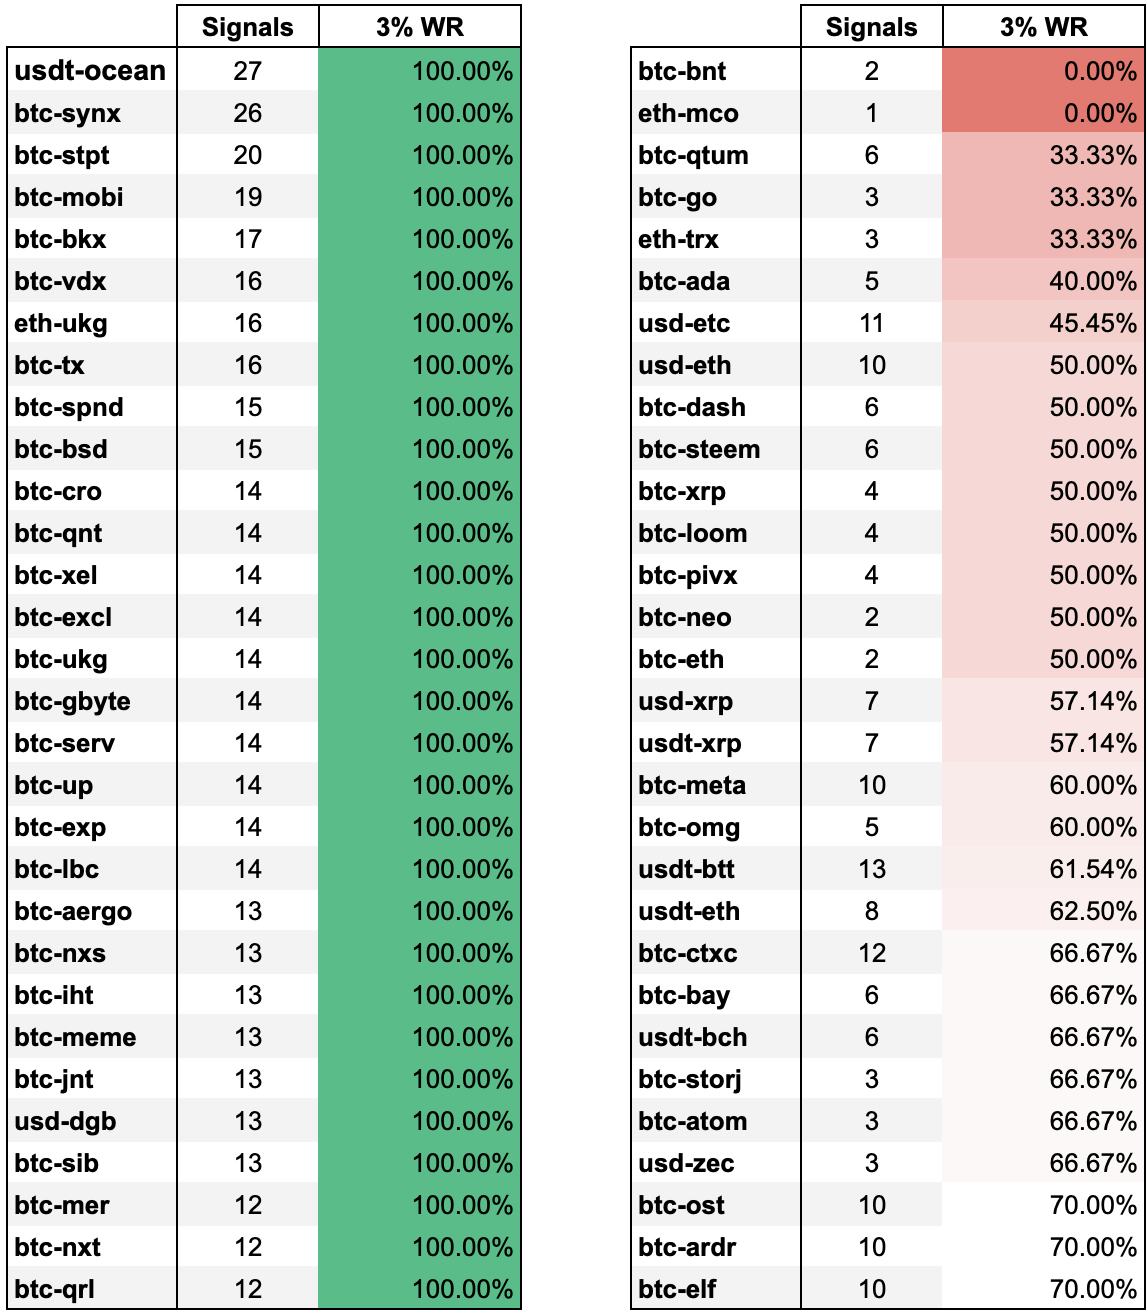Click the 45.45% win rate cell
This screenshot has width=1148, height=1314.
pyautogui.click(x=1043, y=323)
